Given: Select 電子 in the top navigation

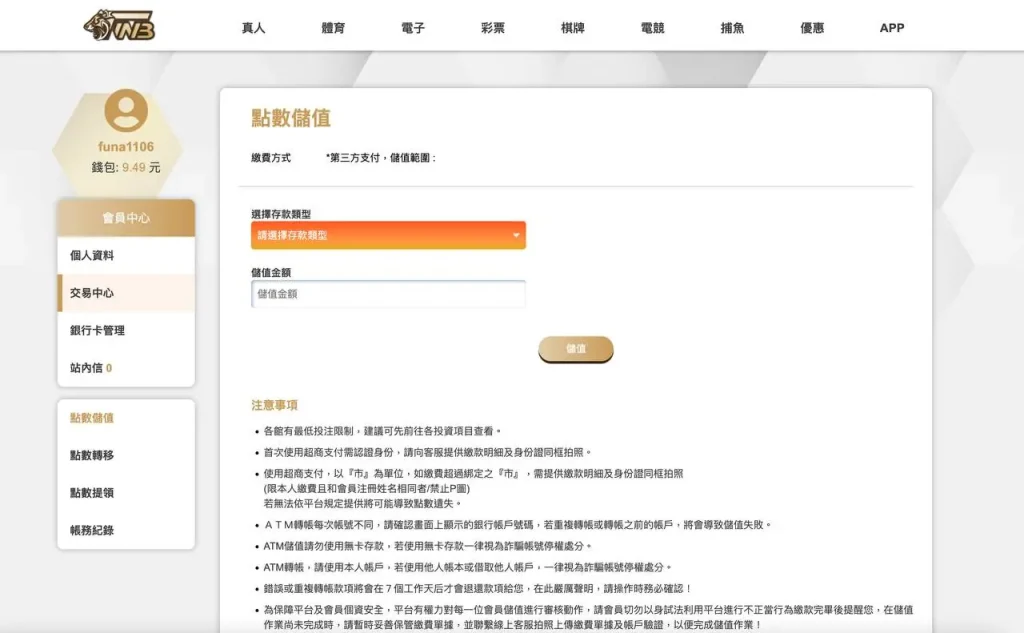Looking at the screenshot, I should 413,28.
